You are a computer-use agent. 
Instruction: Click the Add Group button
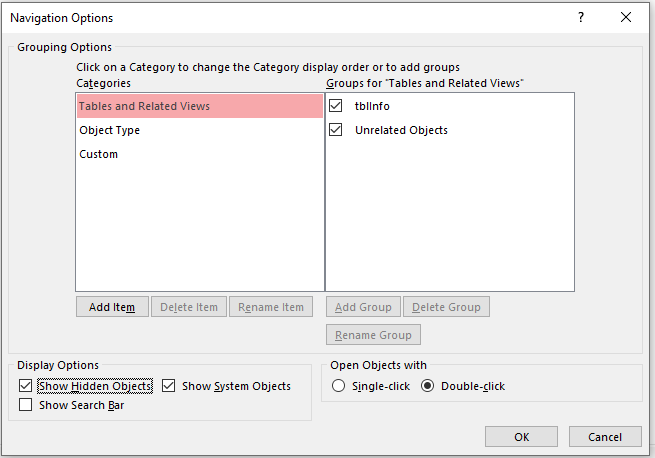pyautogui.click(x=363, y=307)
